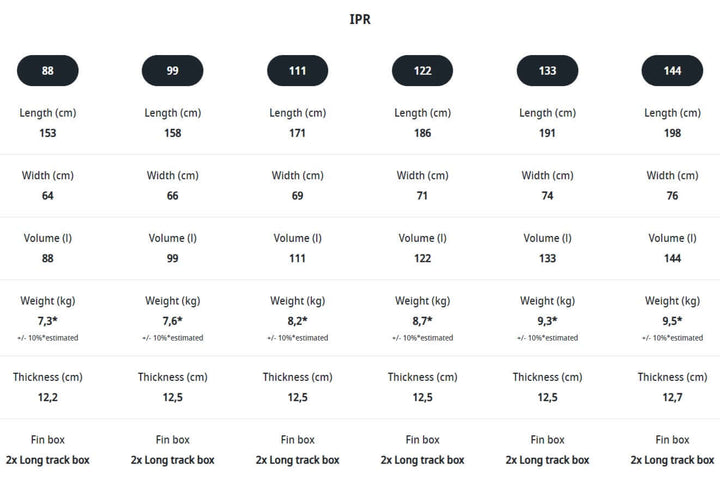Screen dimensions: 720x480
Task: Click the IPR heading title
Action: click(x=360, y=19)
